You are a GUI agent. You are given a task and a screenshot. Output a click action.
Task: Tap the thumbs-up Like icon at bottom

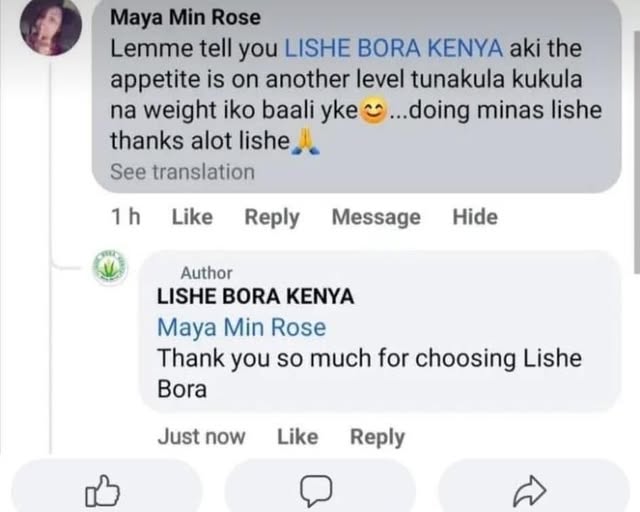tap(104, 491)
